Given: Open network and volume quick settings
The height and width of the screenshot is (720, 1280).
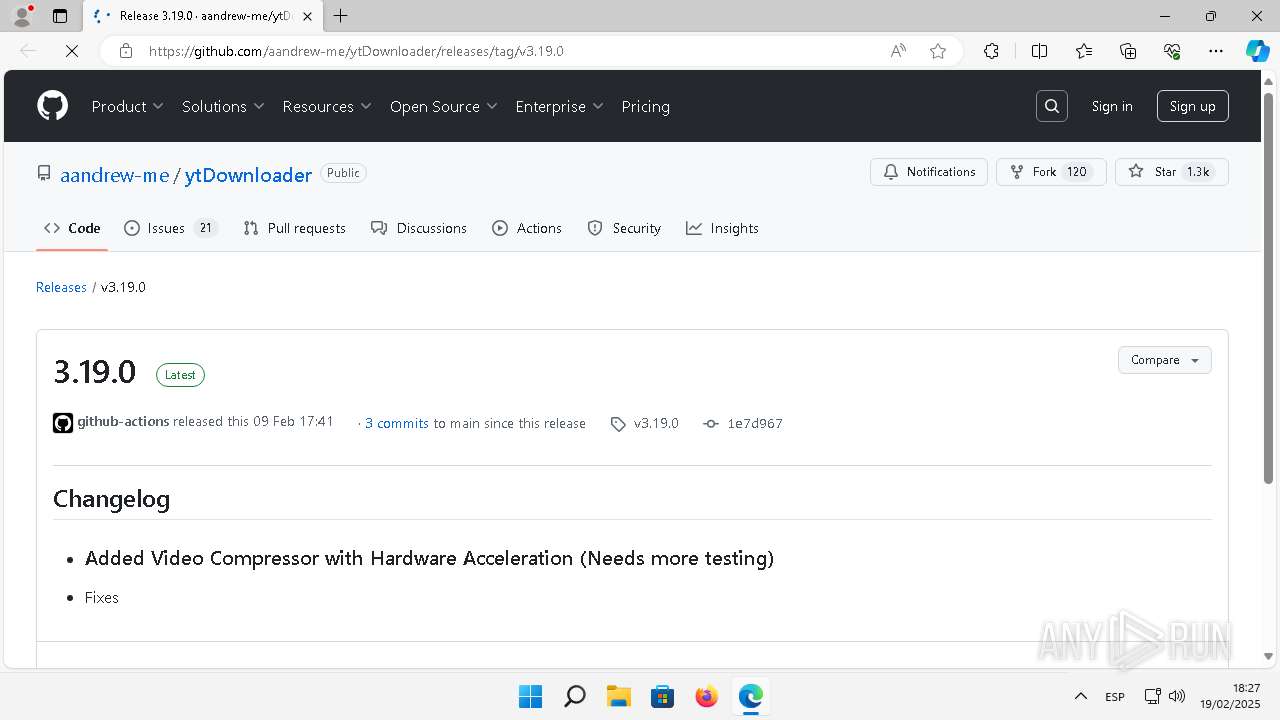Looking at the screenshot, I should click(1164, 696).
